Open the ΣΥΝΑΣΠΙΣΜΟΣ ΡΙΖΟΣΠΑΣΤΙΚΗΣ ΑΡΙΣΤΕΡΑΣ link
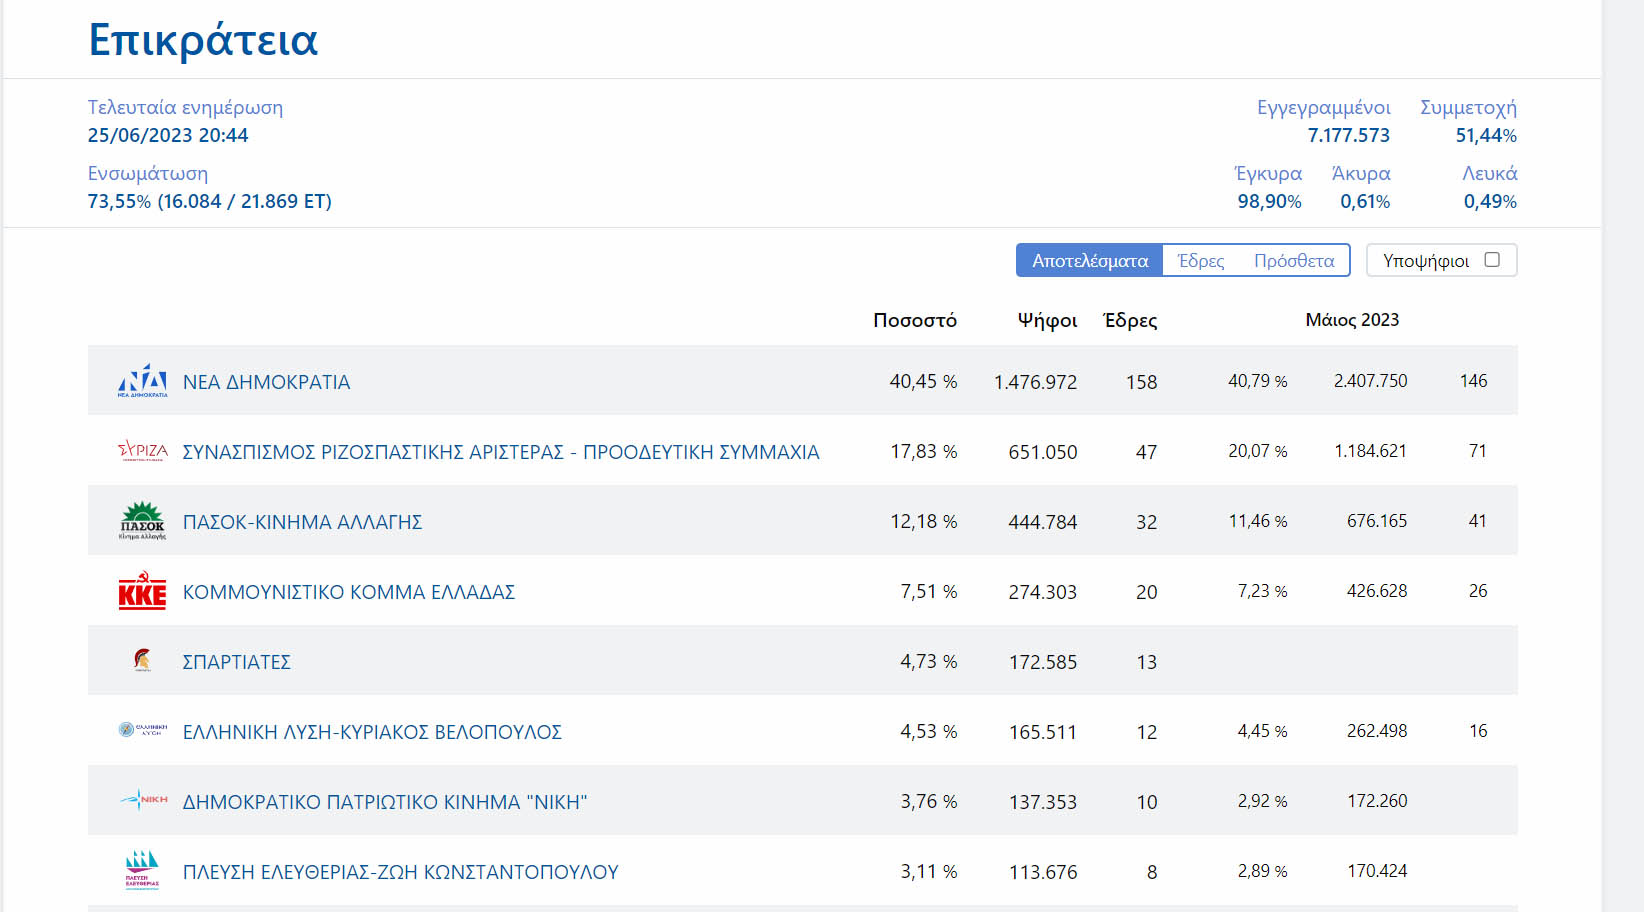The height and width of the screenshot is (912, 1644). (x=500, y=452)
